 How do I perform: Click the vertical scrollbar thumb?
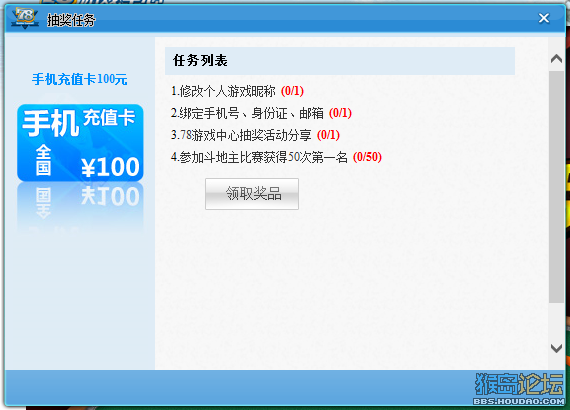click(x=556, y=187)
